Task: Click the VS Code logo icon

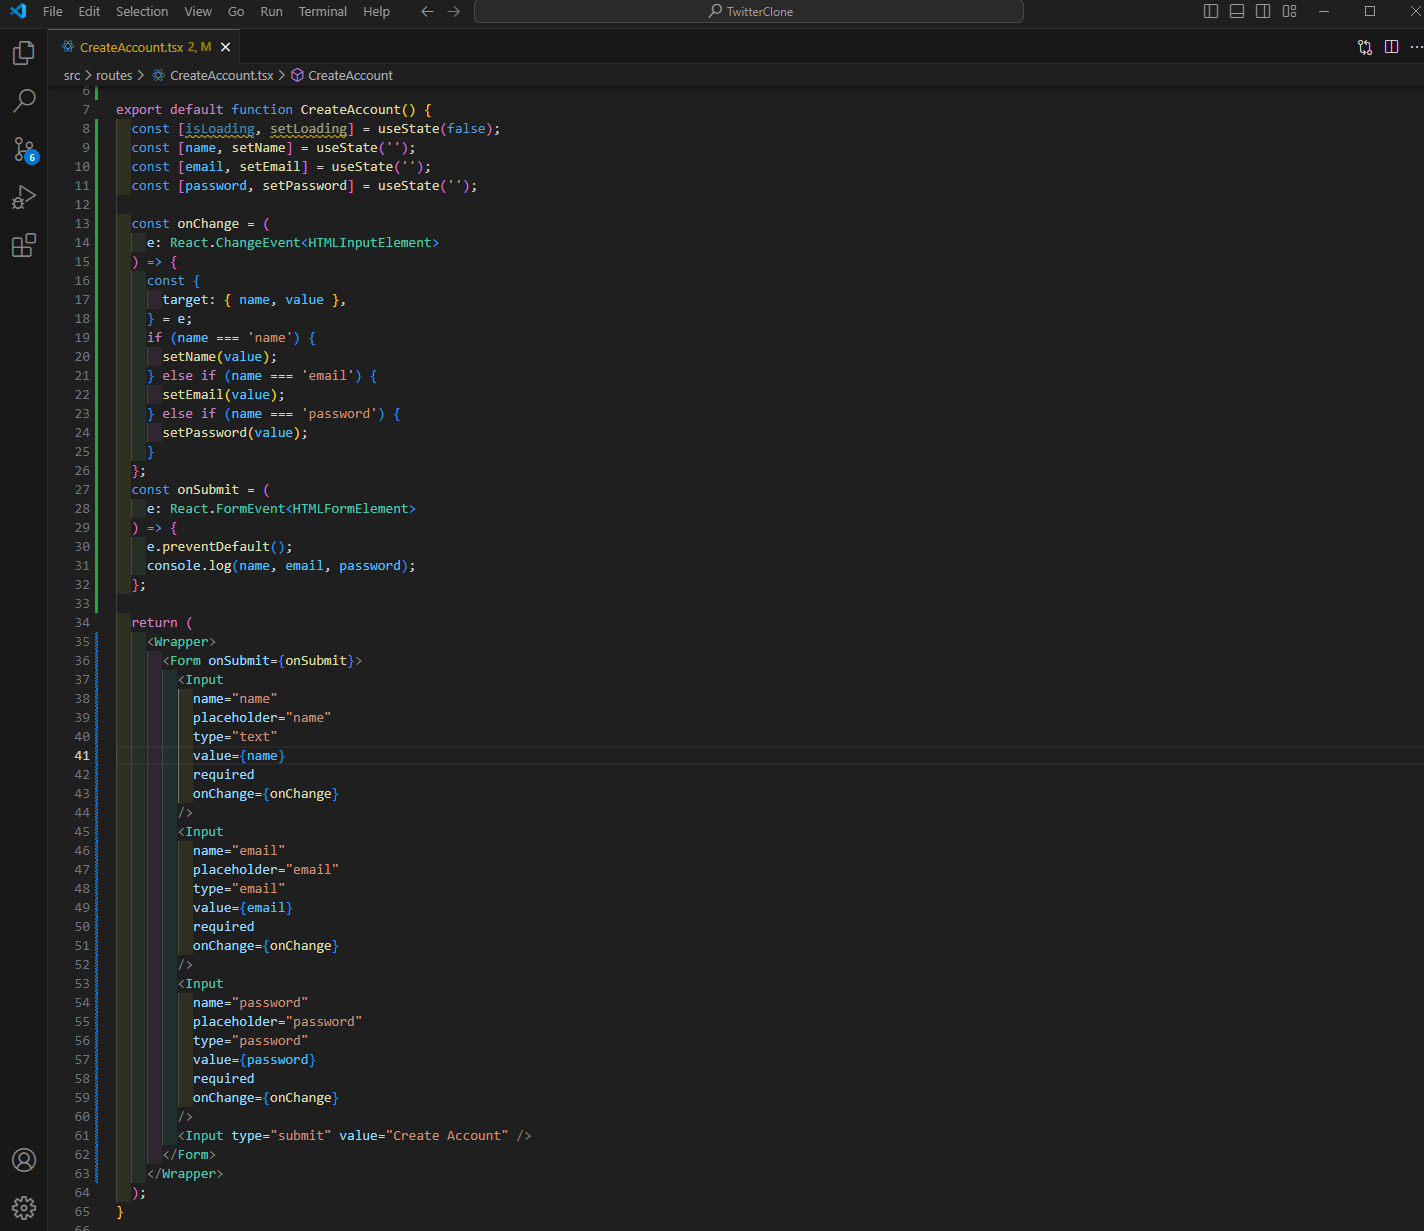Action: click(18, 12)
